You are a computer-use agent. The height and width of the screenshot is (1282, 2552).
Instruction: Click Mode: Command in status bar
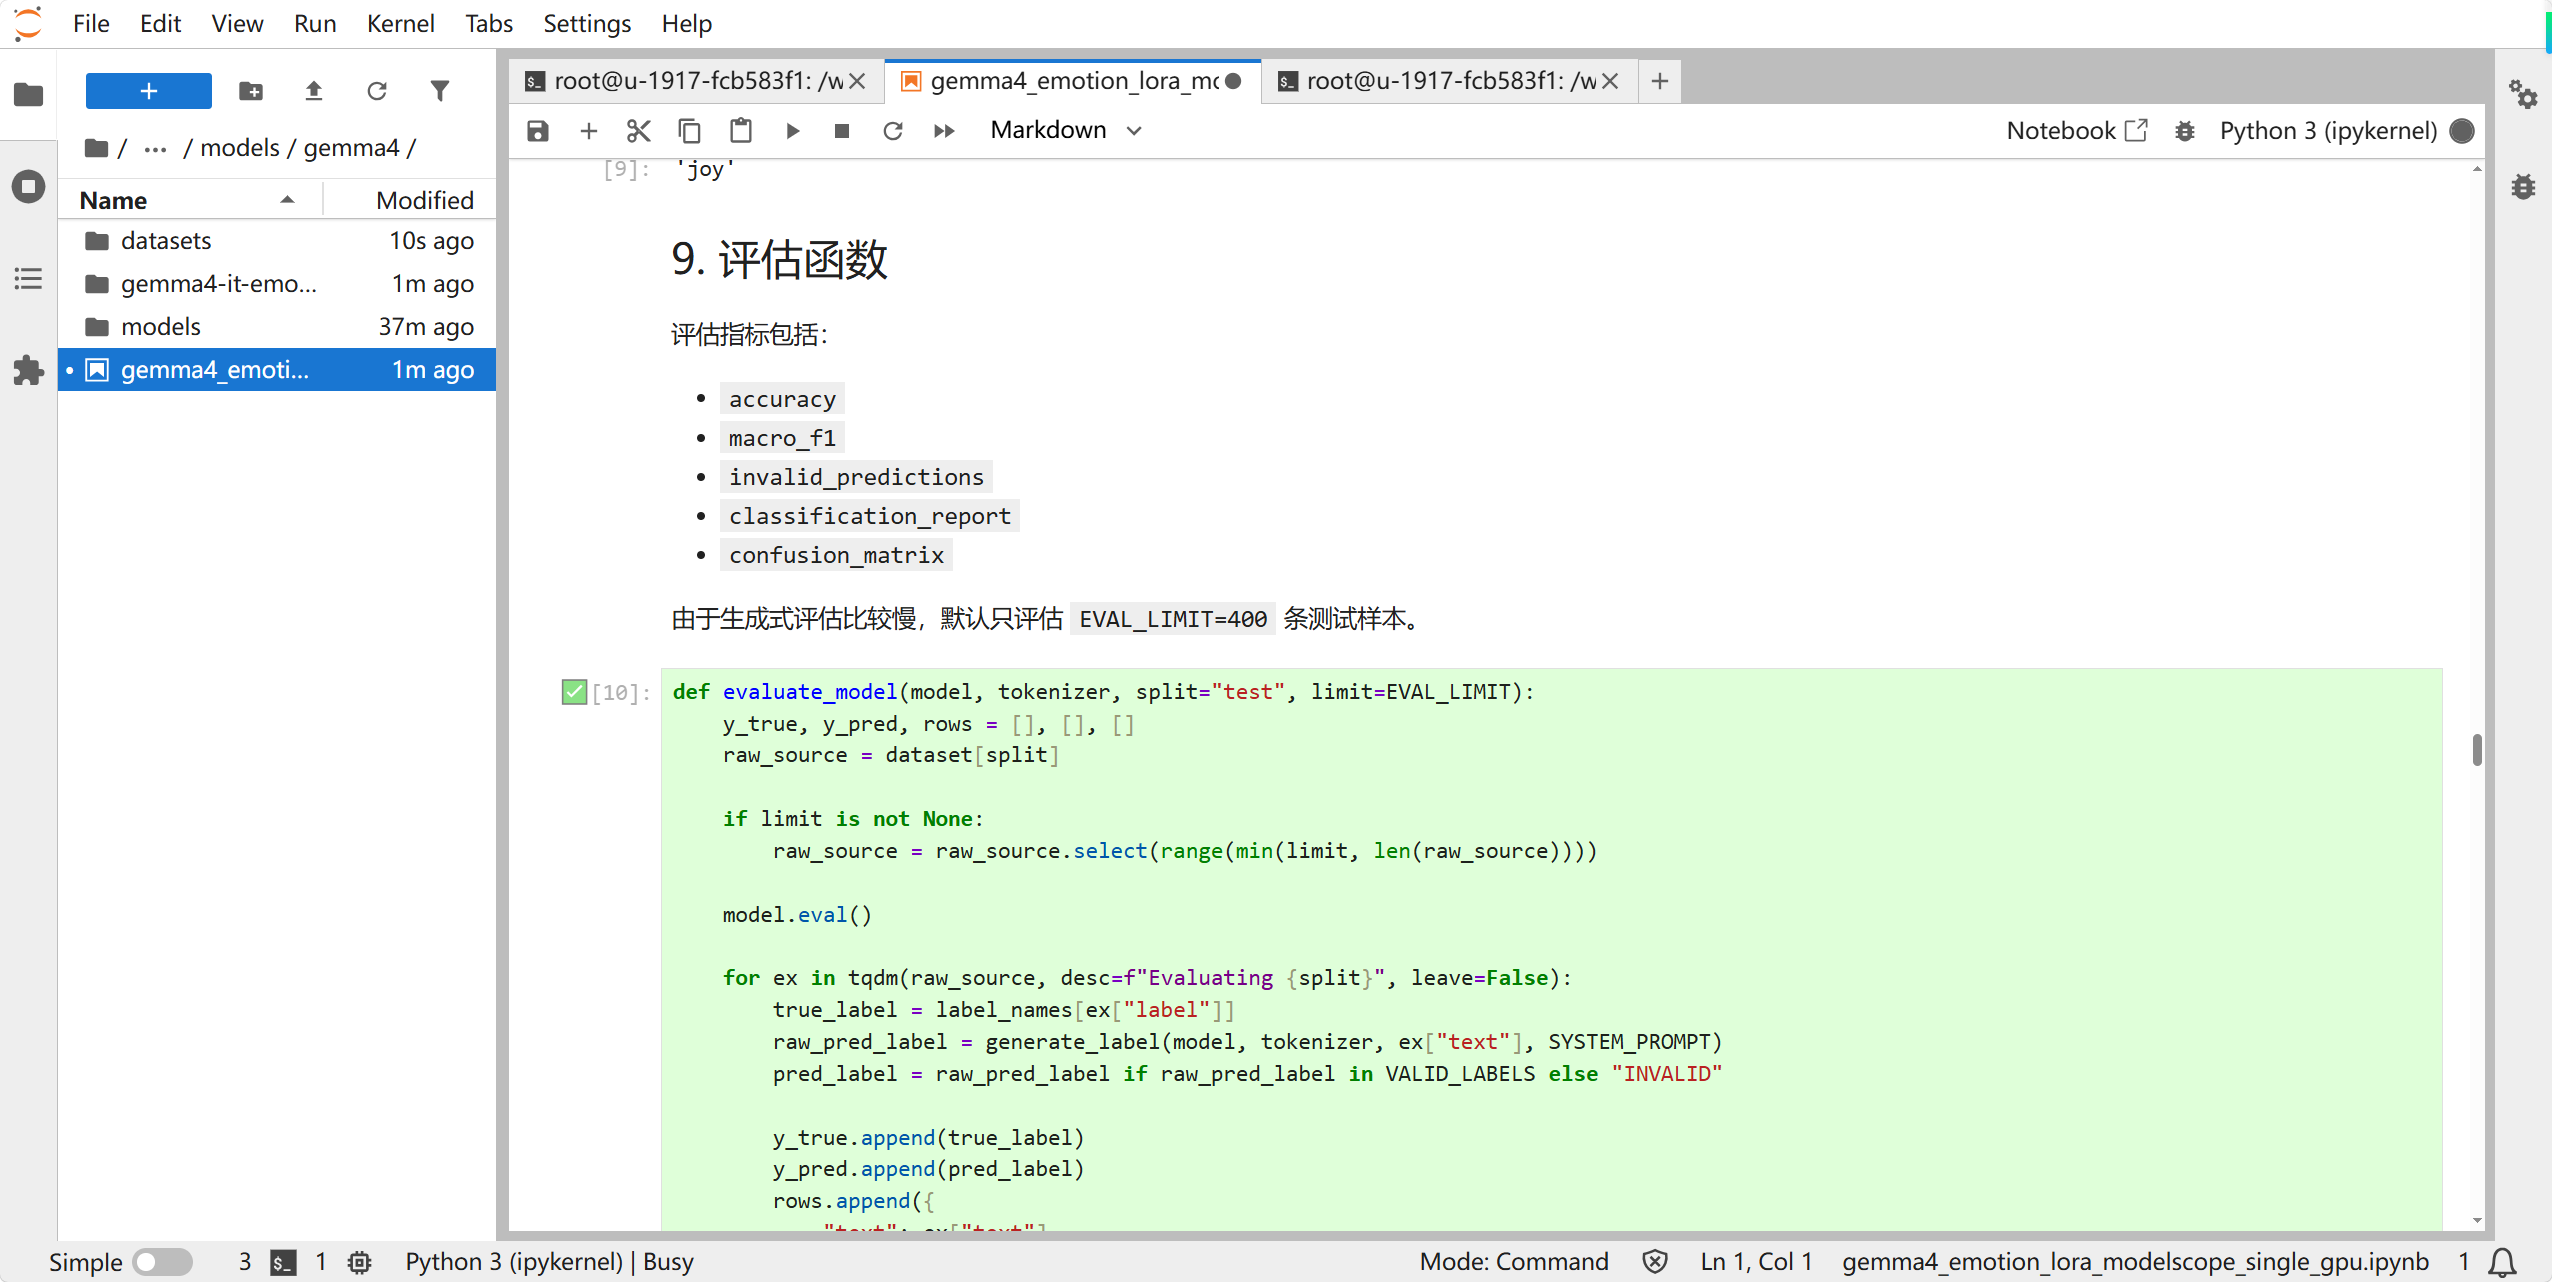click(x=1514, y=1262)
